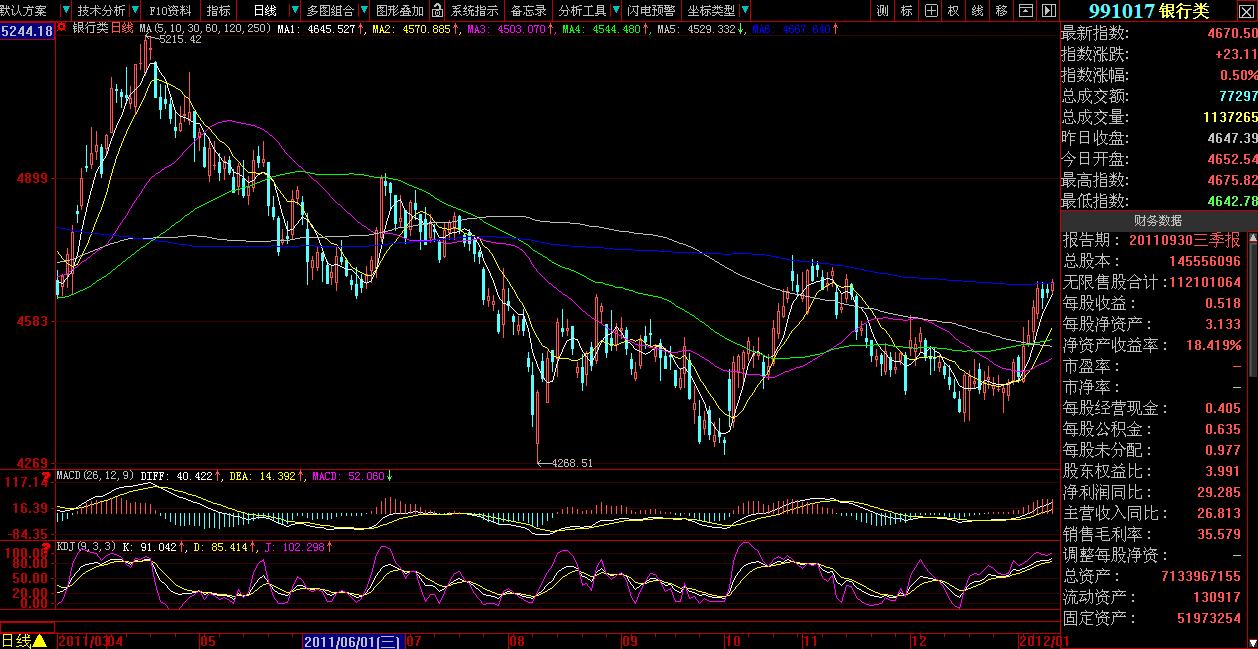Click the 净利润同比 value 29.285
This screenshot has height=649, width=1258.
point(1220,492)
